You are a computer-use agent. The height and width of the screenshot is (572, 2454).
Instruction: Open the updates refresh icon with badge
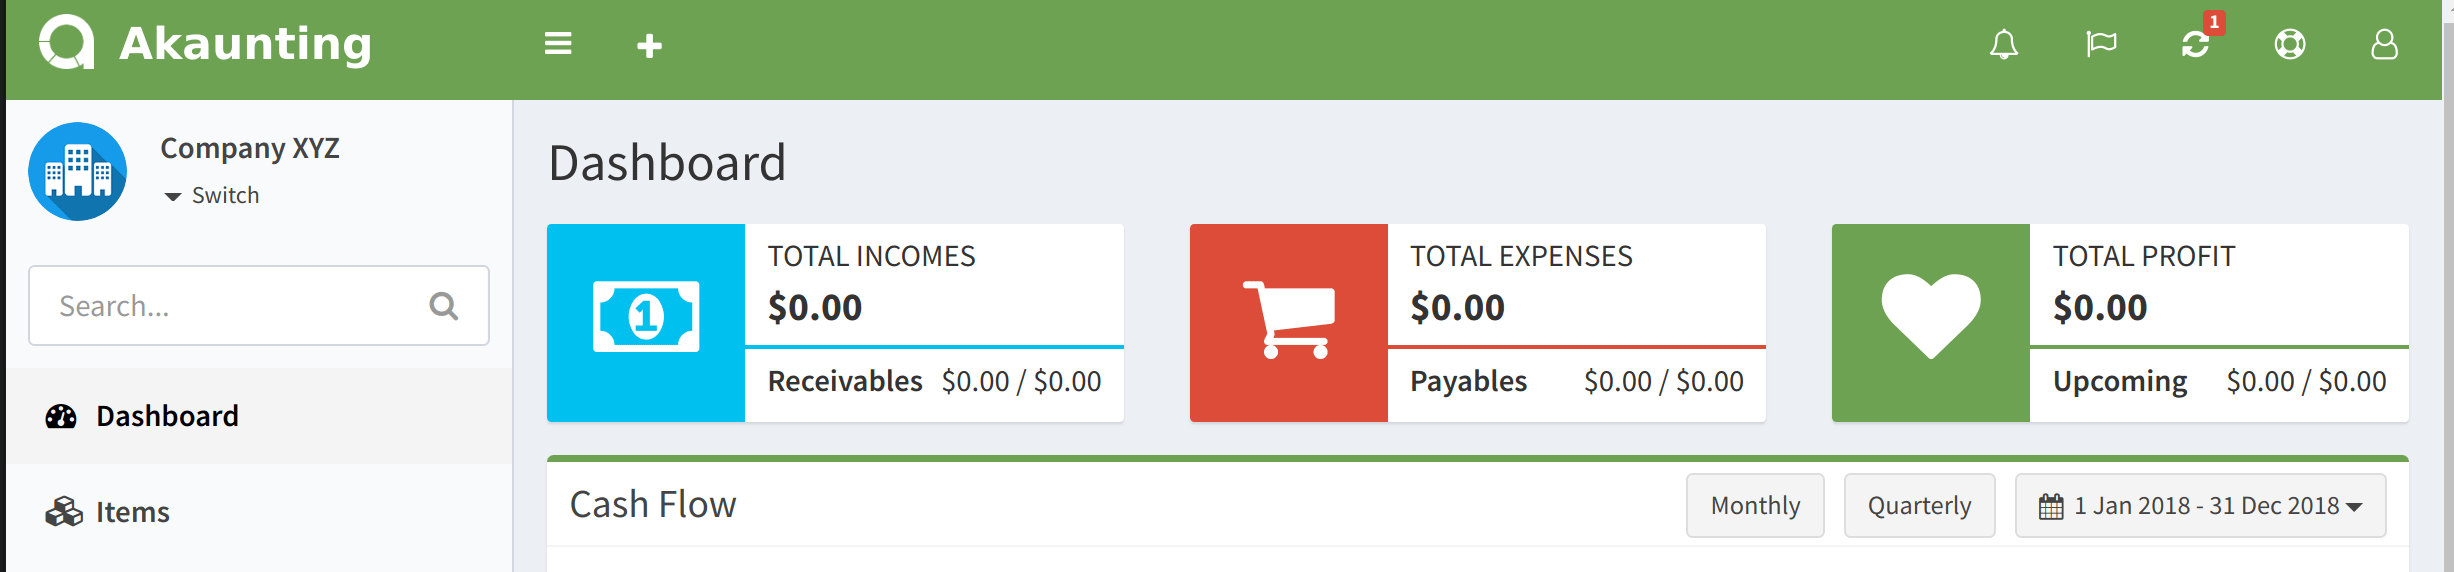2196,44
